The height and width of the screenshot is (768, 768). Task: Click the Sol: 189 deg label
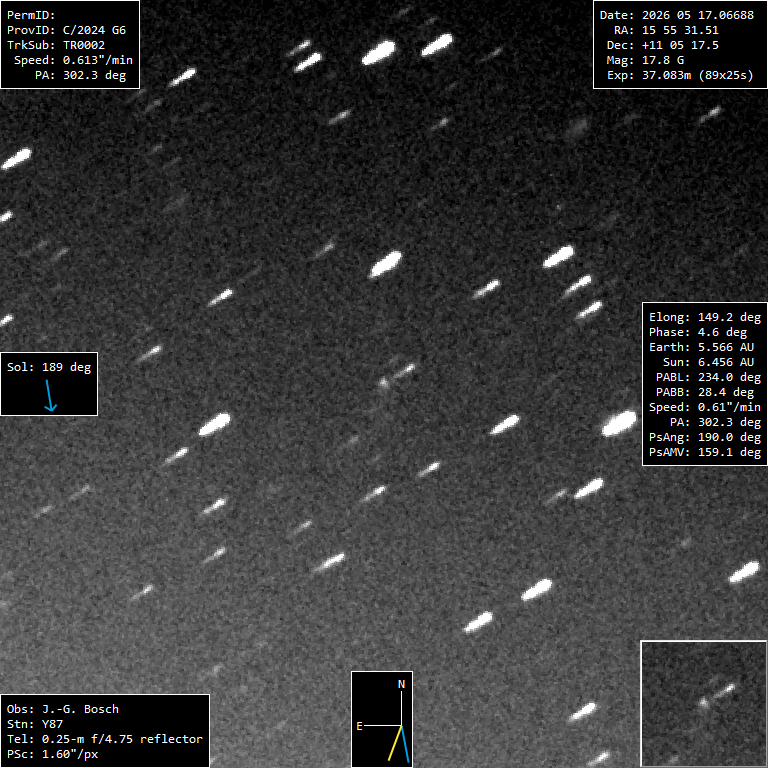coord(49,367)
